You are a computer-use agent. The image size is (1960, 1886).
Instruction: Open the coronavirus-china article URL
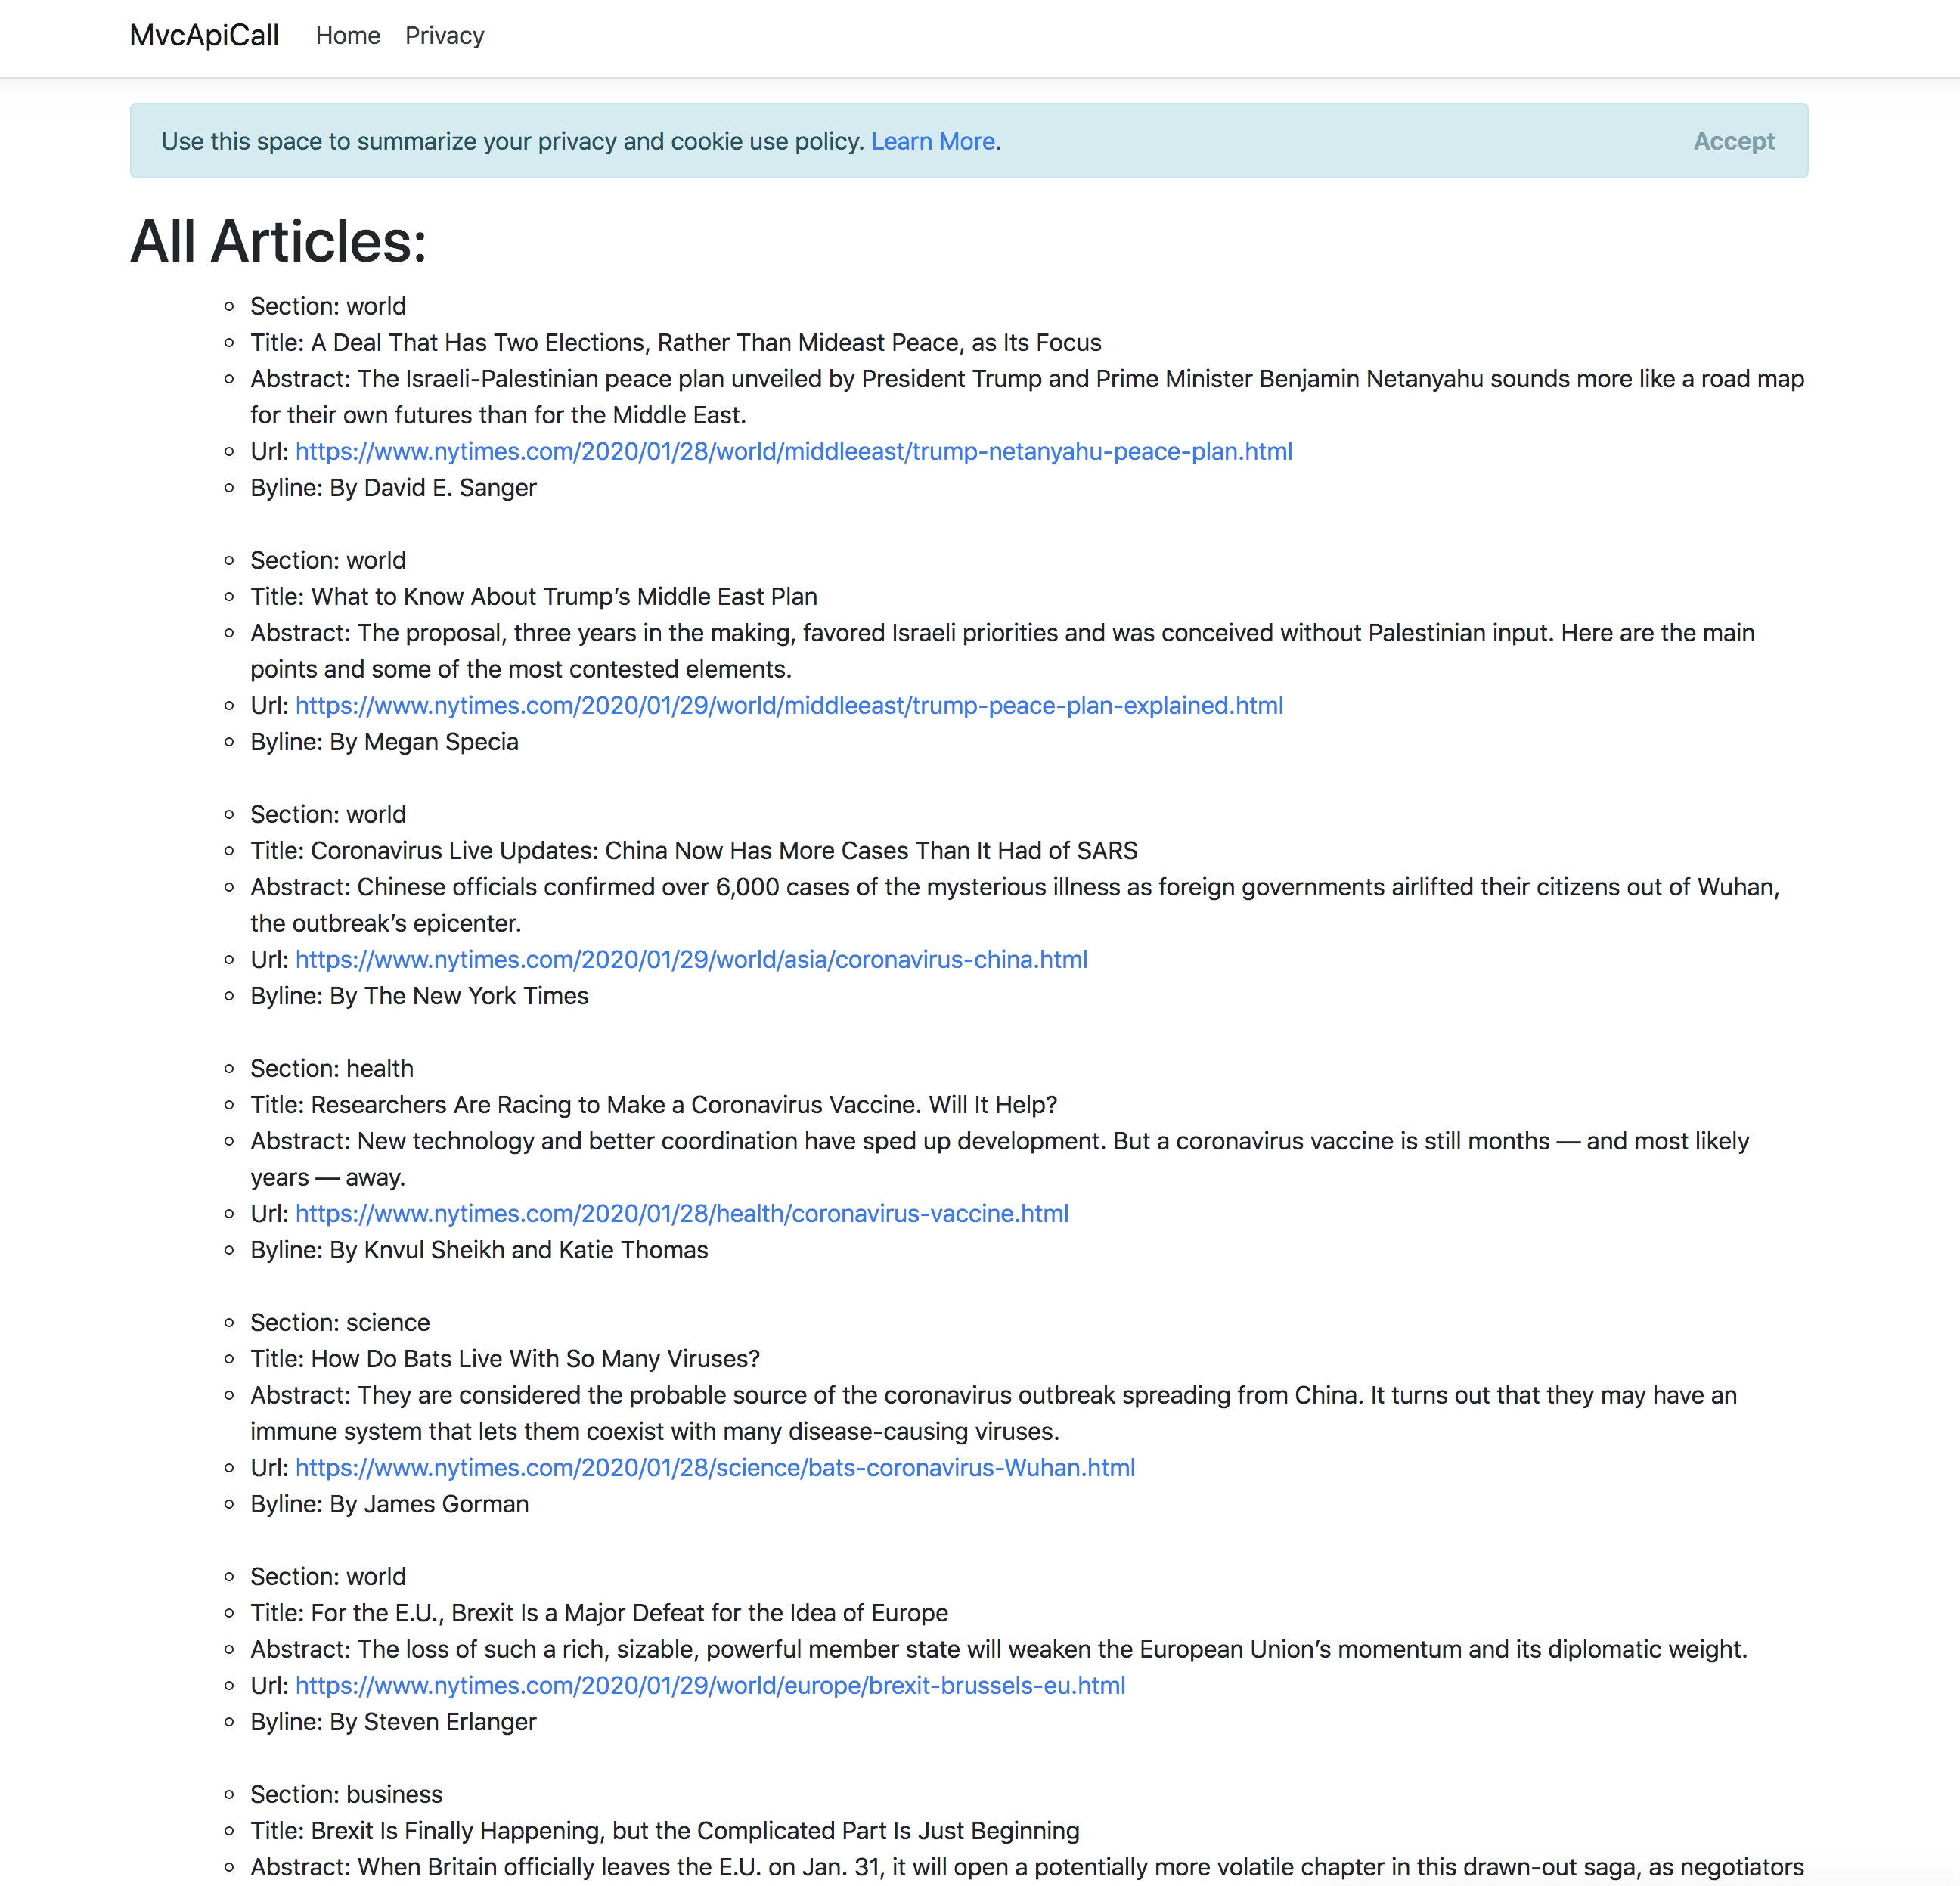tap(691, 960)
